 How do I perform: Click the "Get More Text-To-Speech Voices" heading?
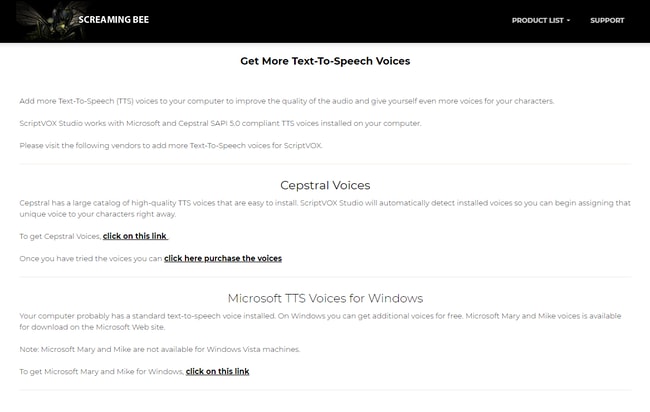coord(325,61)
